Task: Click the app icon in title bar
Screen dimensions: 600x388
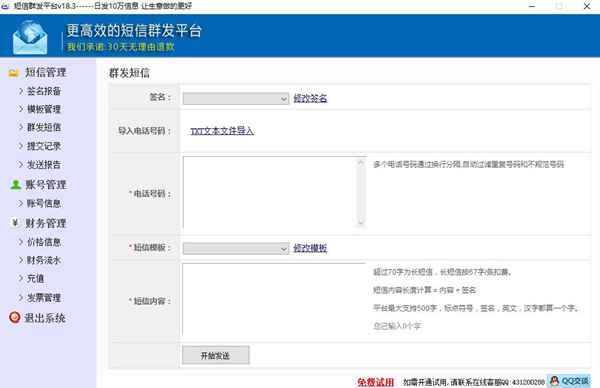Action: [x=5, y=6]
